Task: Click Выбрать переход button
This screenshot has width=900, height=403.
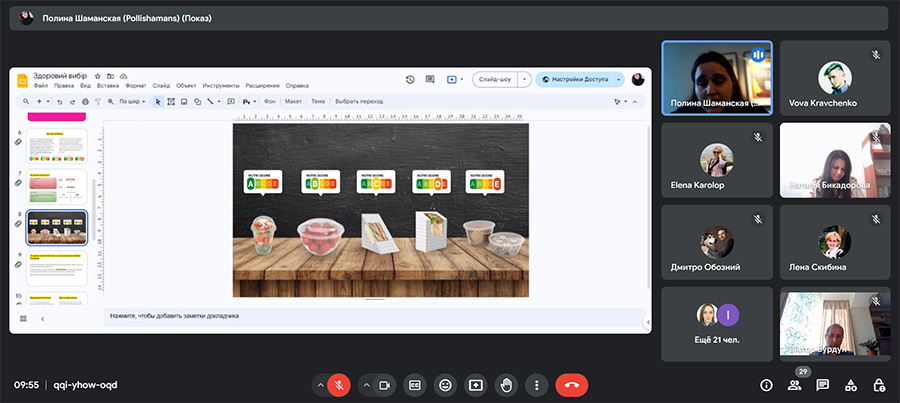Action: point(359,102)
